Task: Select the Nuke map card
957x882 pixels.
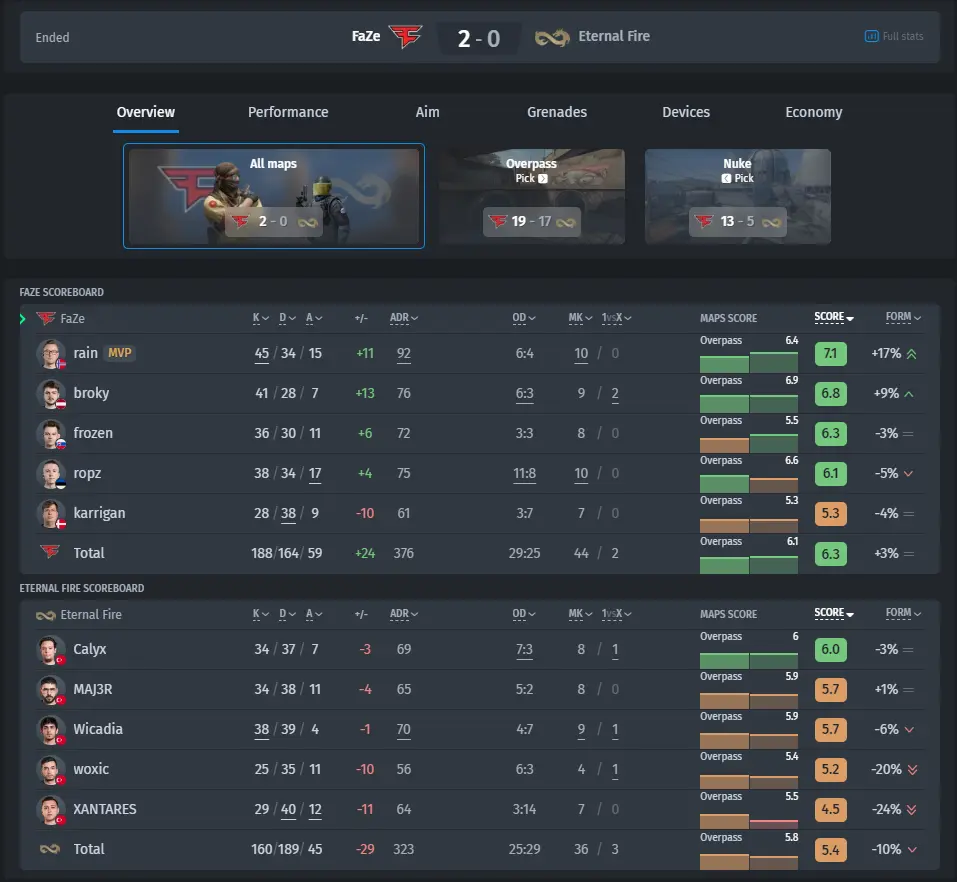Action: [x=738, y=197]
